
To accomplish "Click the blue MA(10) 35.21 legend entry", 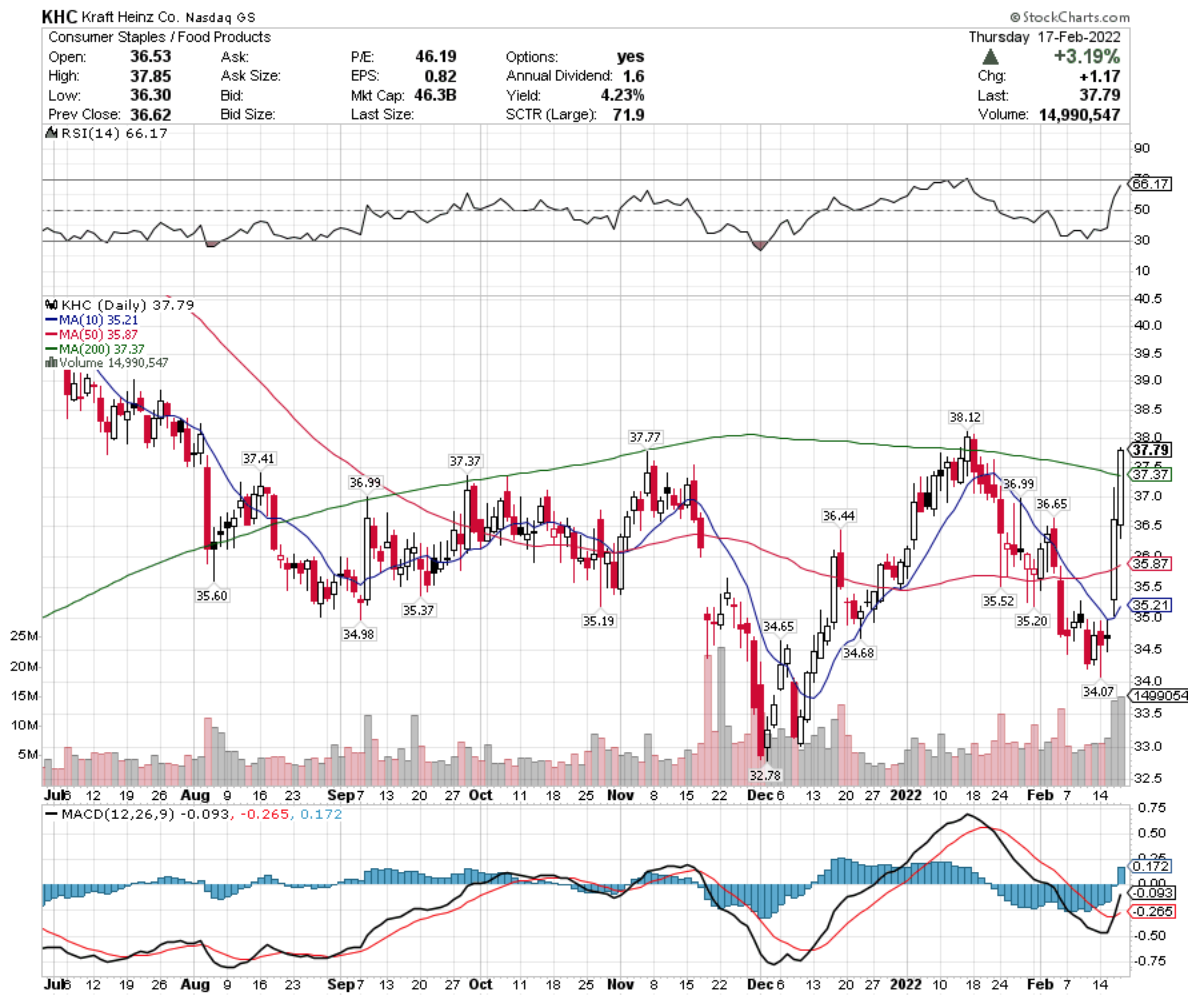I will 91,320.
